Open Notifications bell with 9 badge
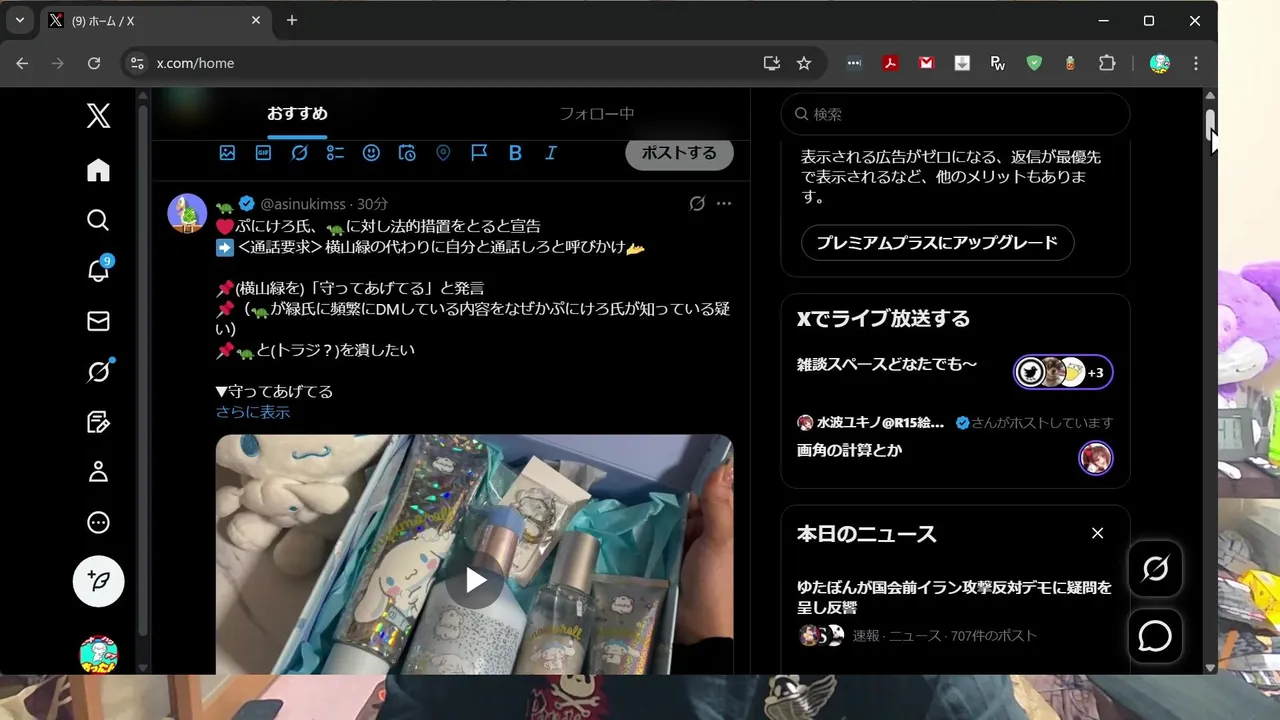 (98, 270)
